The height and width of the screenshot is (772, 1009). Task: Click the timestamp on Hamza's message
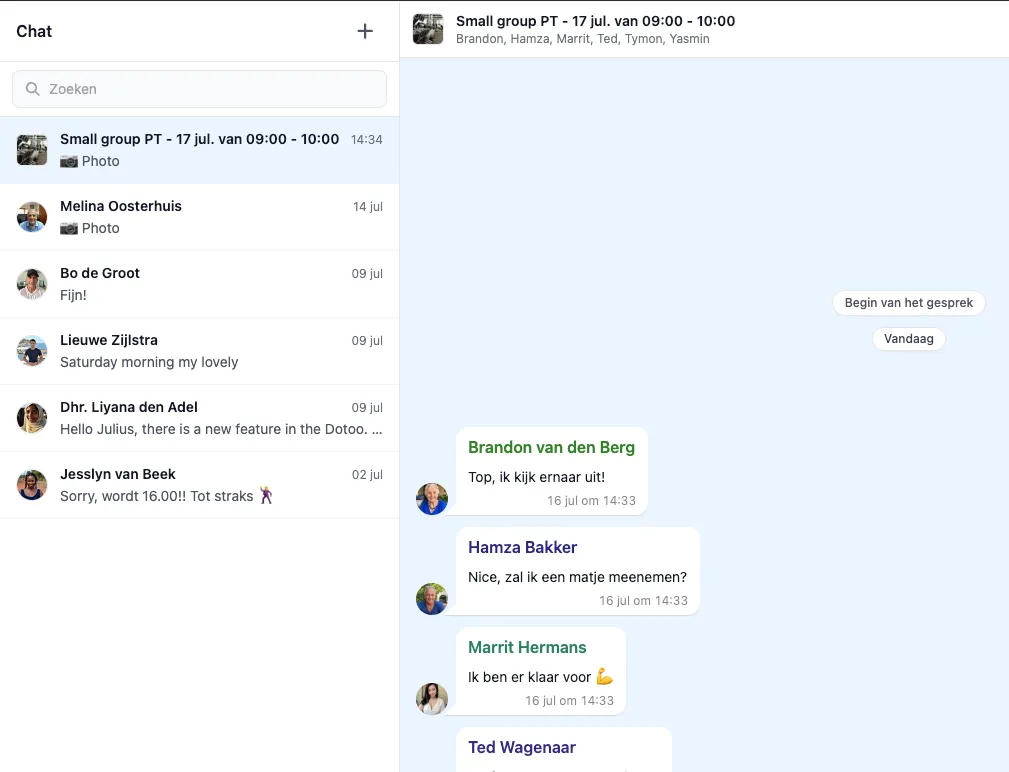pos(643,600)
